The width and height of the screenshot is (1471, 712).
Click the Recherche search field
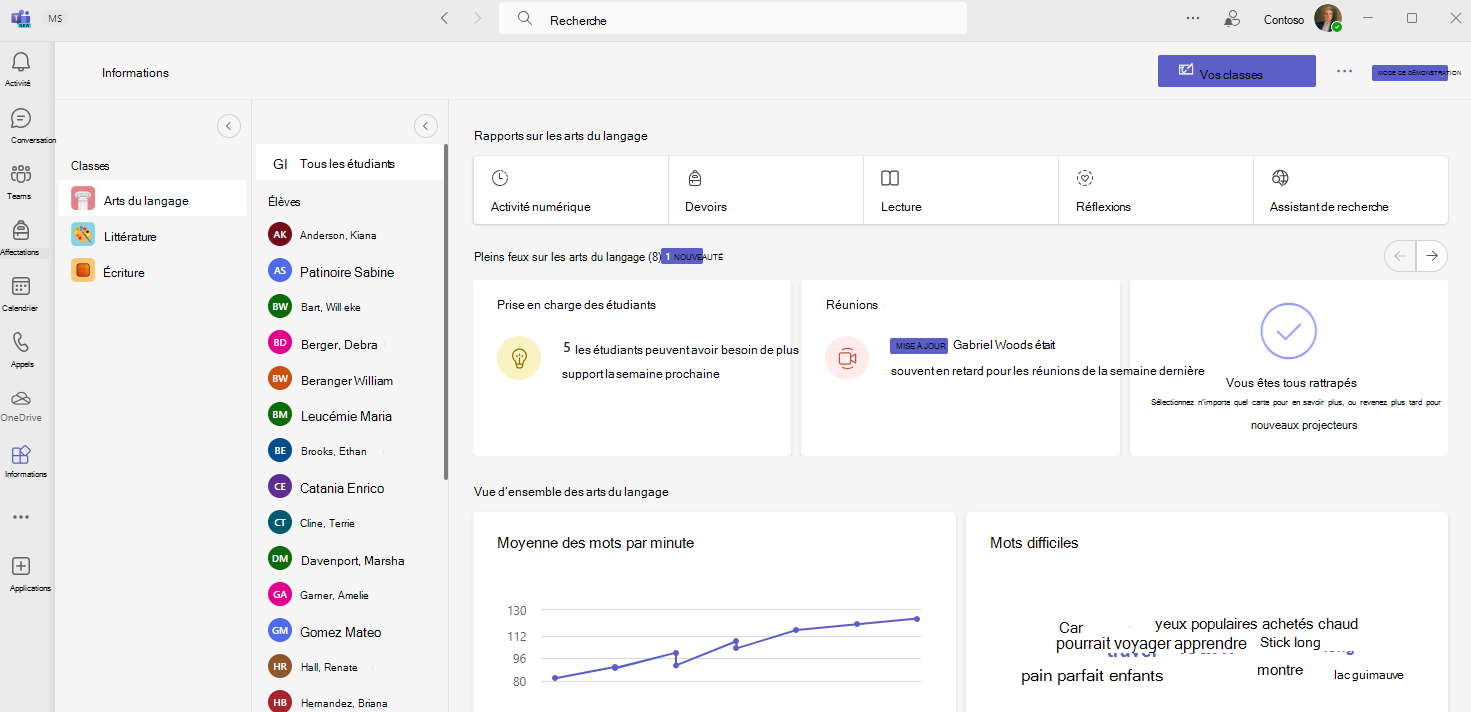[x=733, y=19]
